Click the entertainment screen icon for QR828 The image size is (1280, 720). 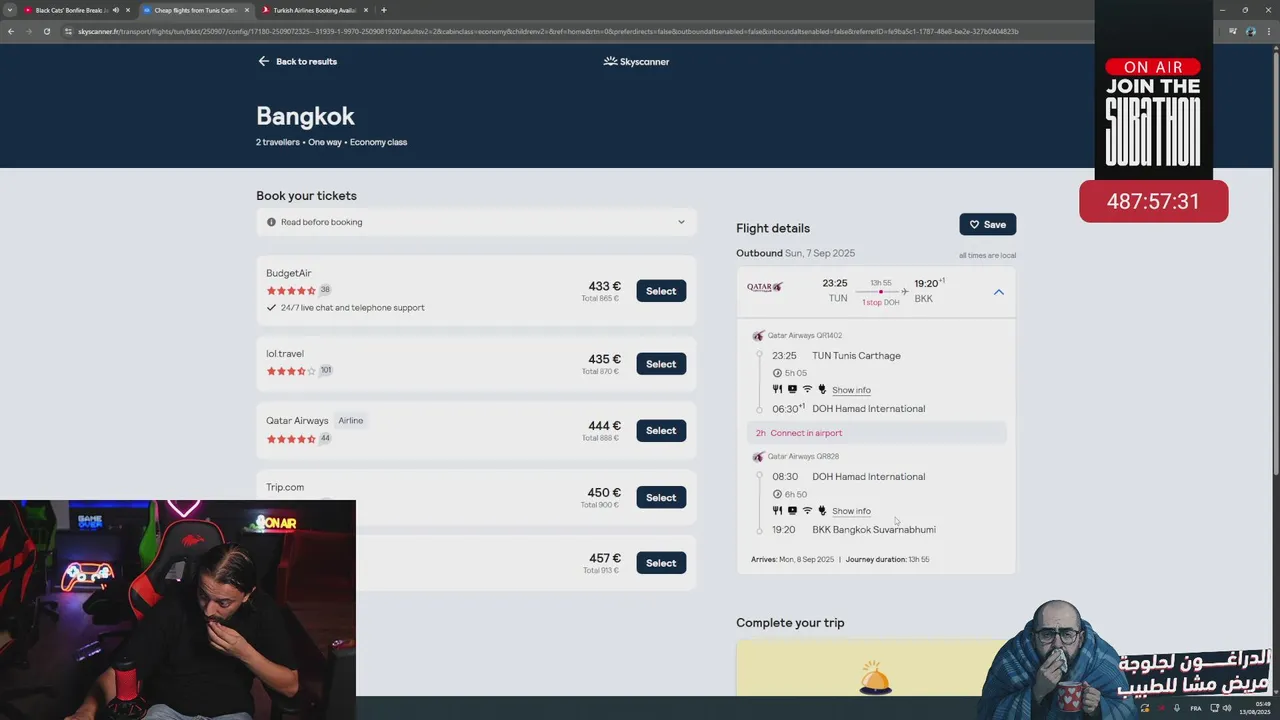[792, 510]
